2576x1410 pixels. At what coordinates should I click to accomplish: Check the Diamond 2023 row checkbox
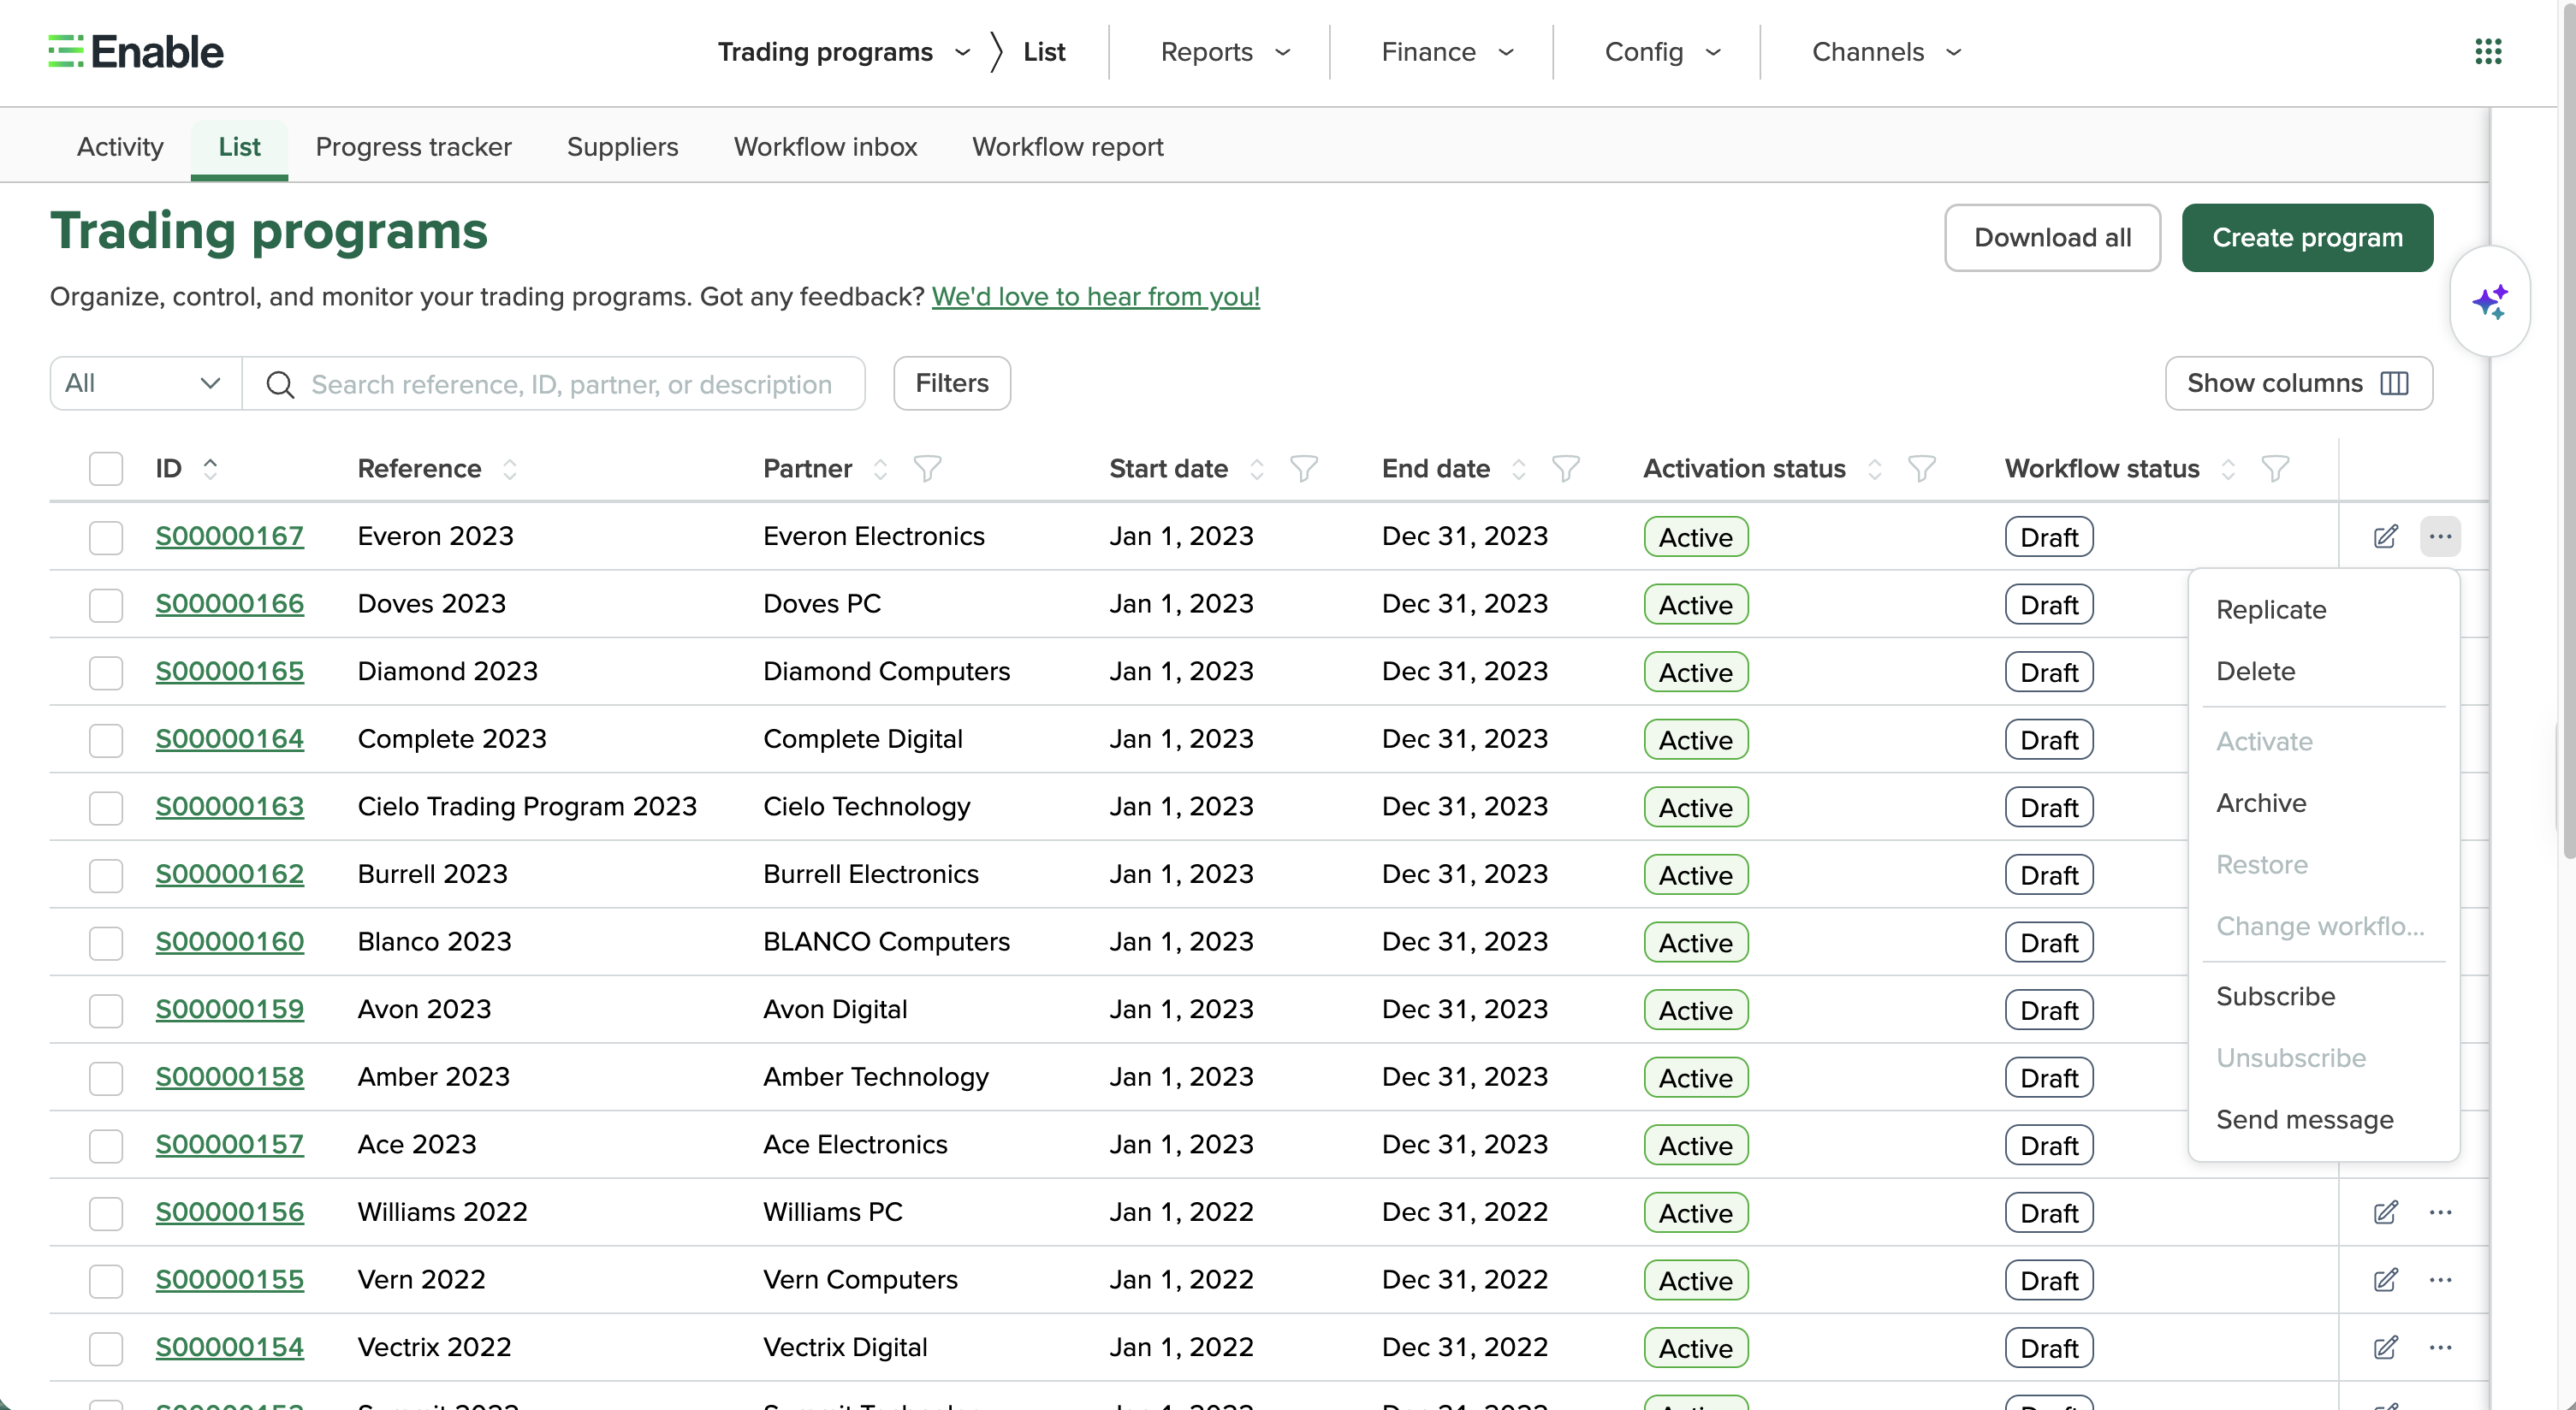click(x=105, y=672)
